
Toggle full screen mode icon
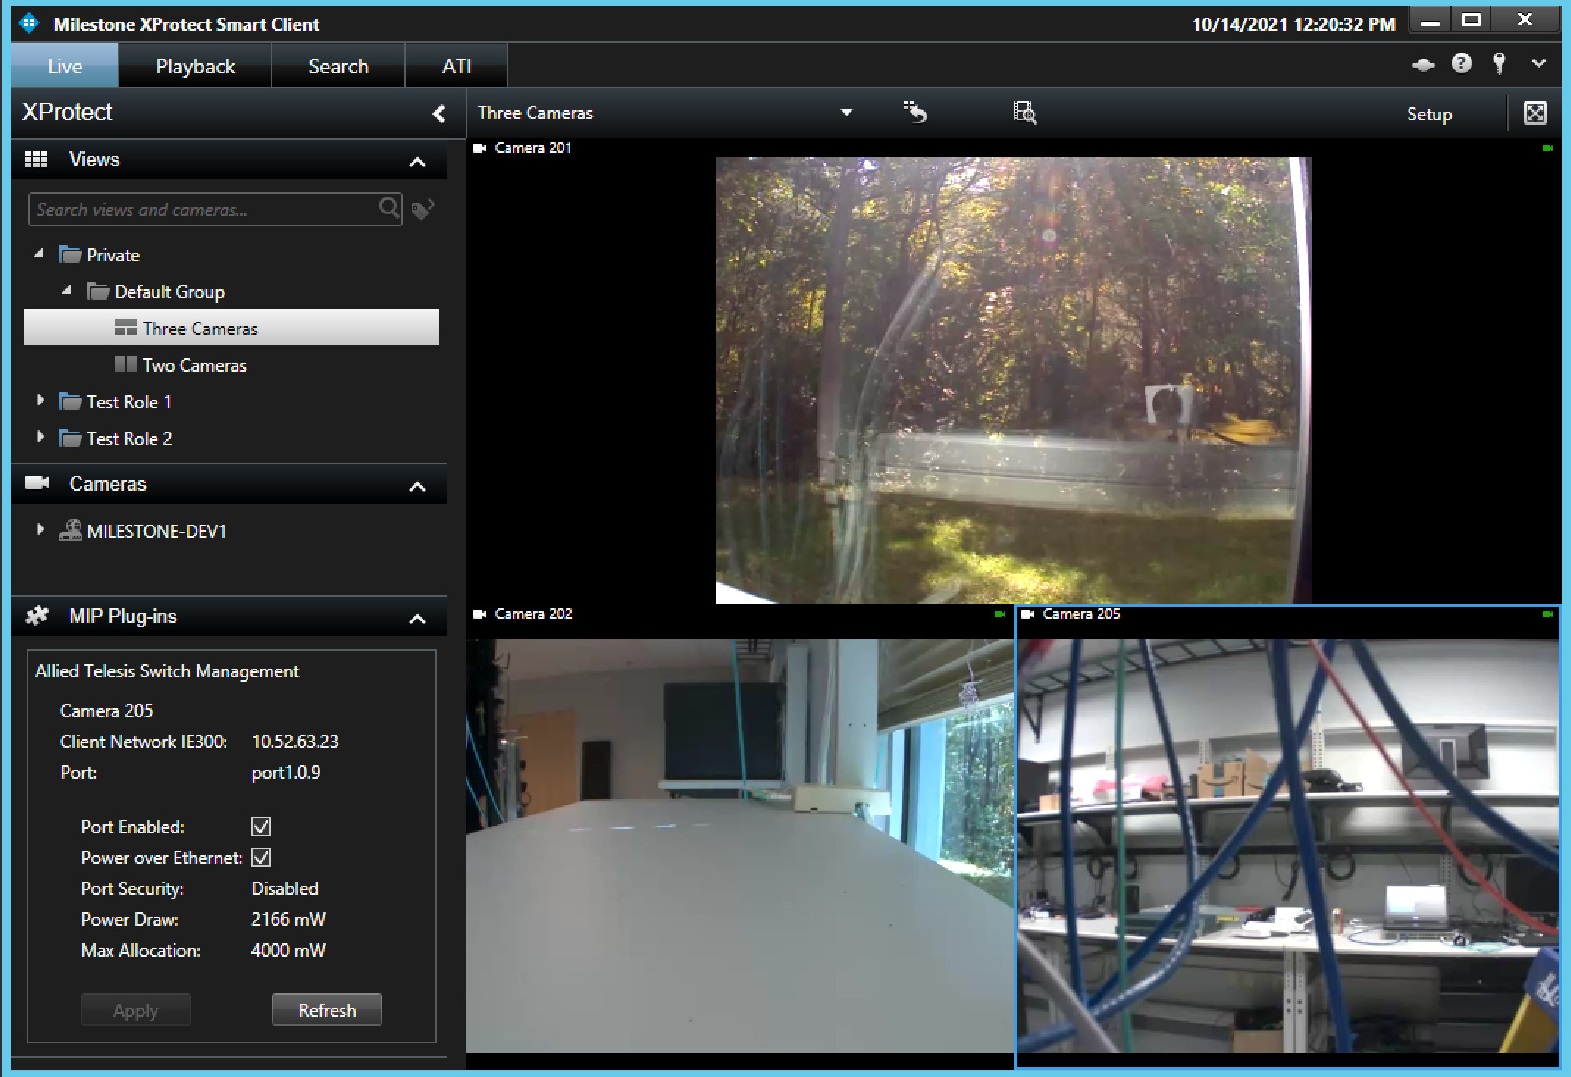tap(1535, 113)
